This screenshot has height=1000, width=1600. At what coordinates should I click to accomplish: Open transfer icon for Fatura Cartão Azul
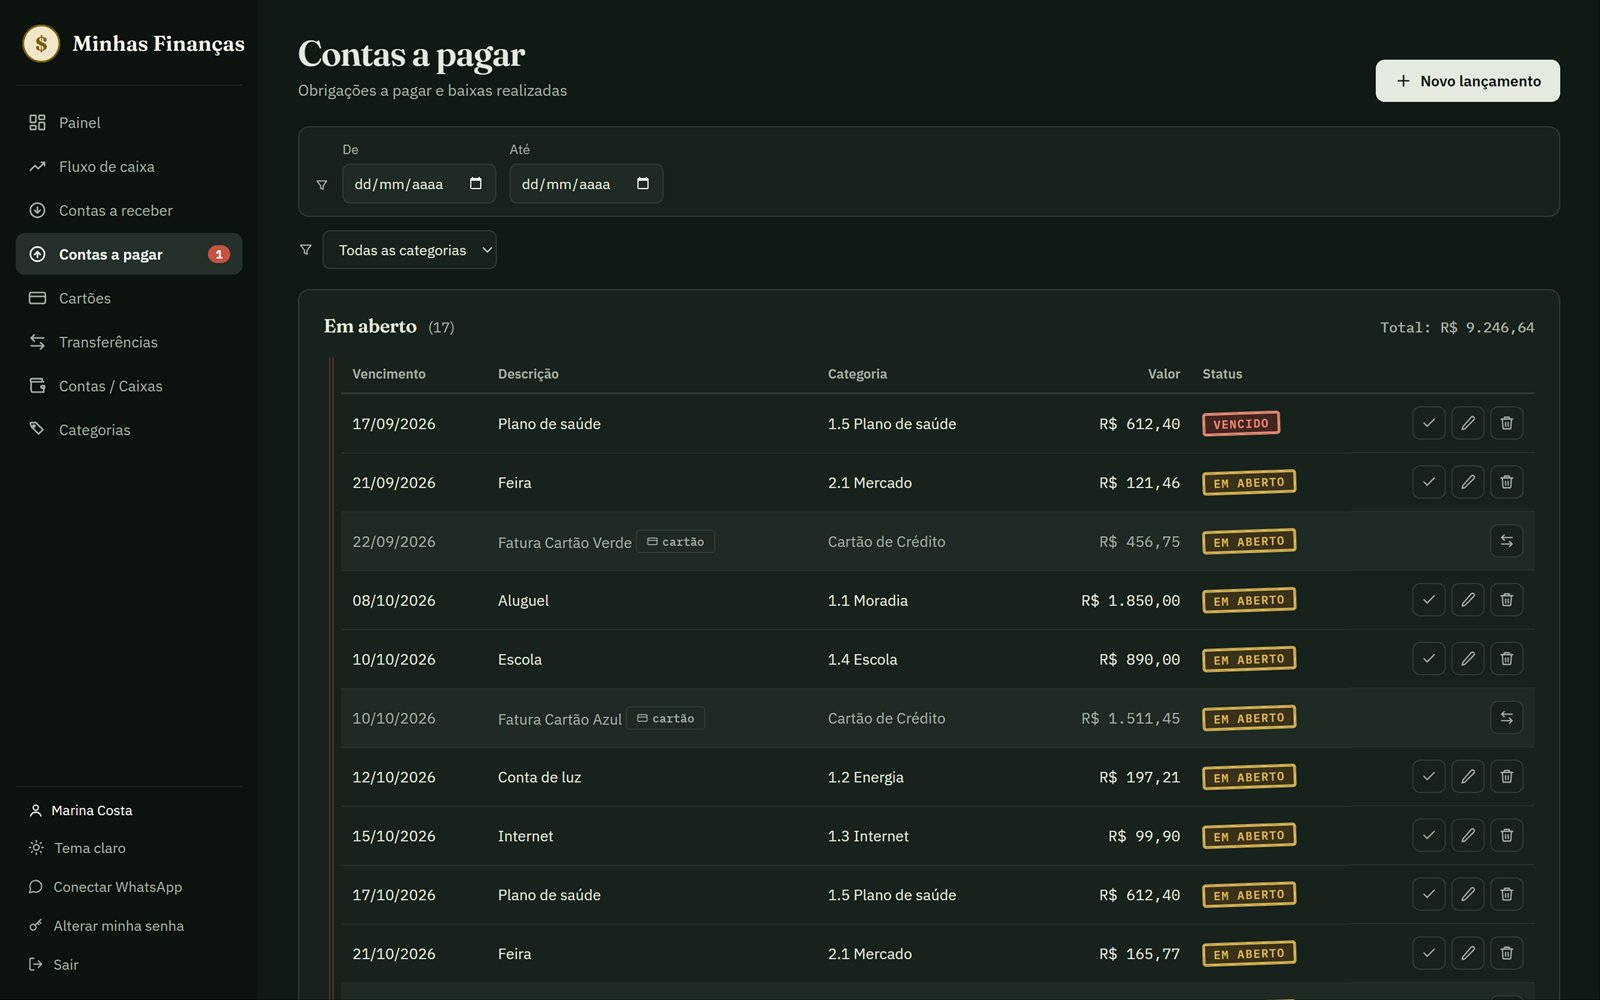click(x=1506, y=718)
